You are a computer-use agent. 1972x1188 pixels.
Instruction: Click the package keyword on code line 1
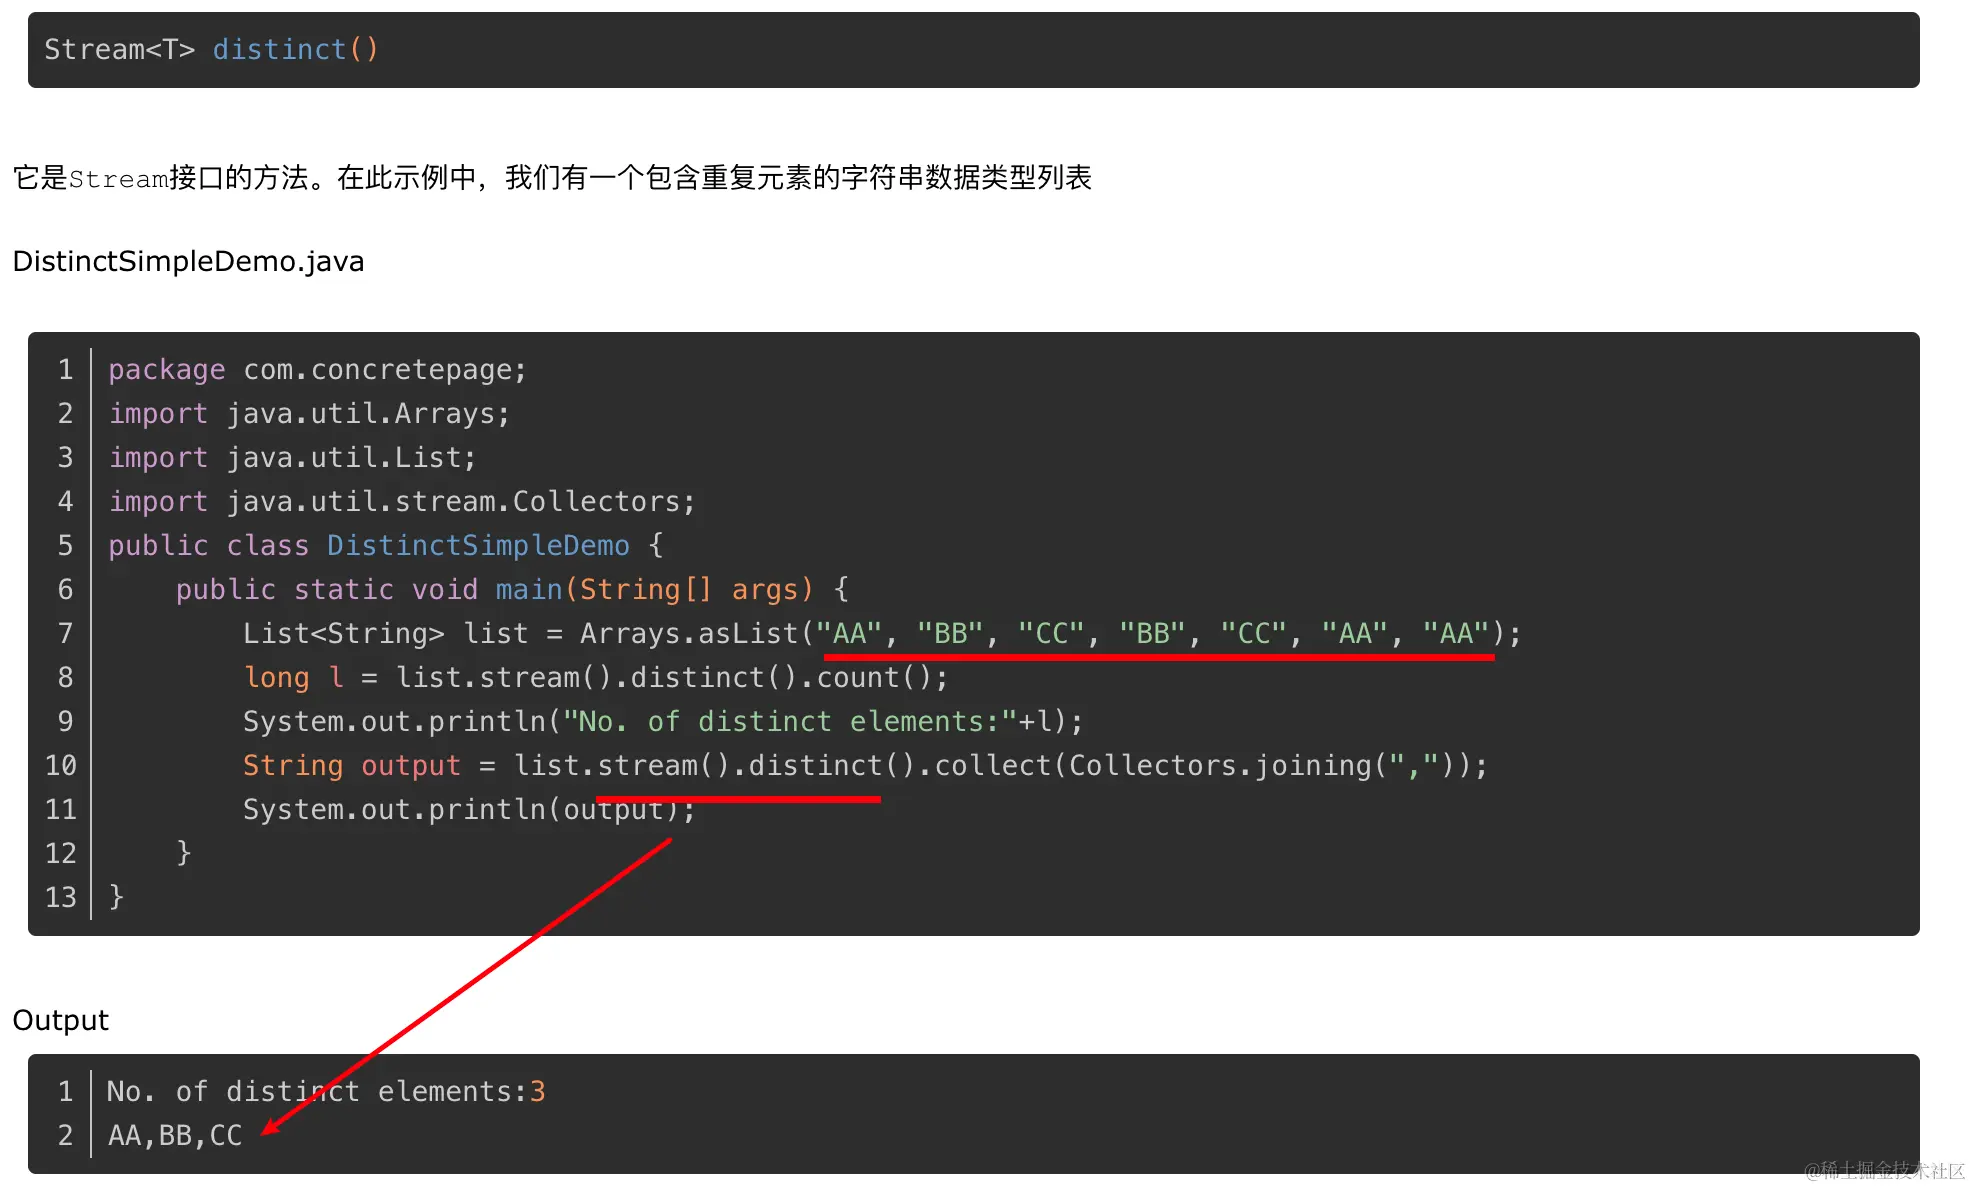(x=166, y=370)
